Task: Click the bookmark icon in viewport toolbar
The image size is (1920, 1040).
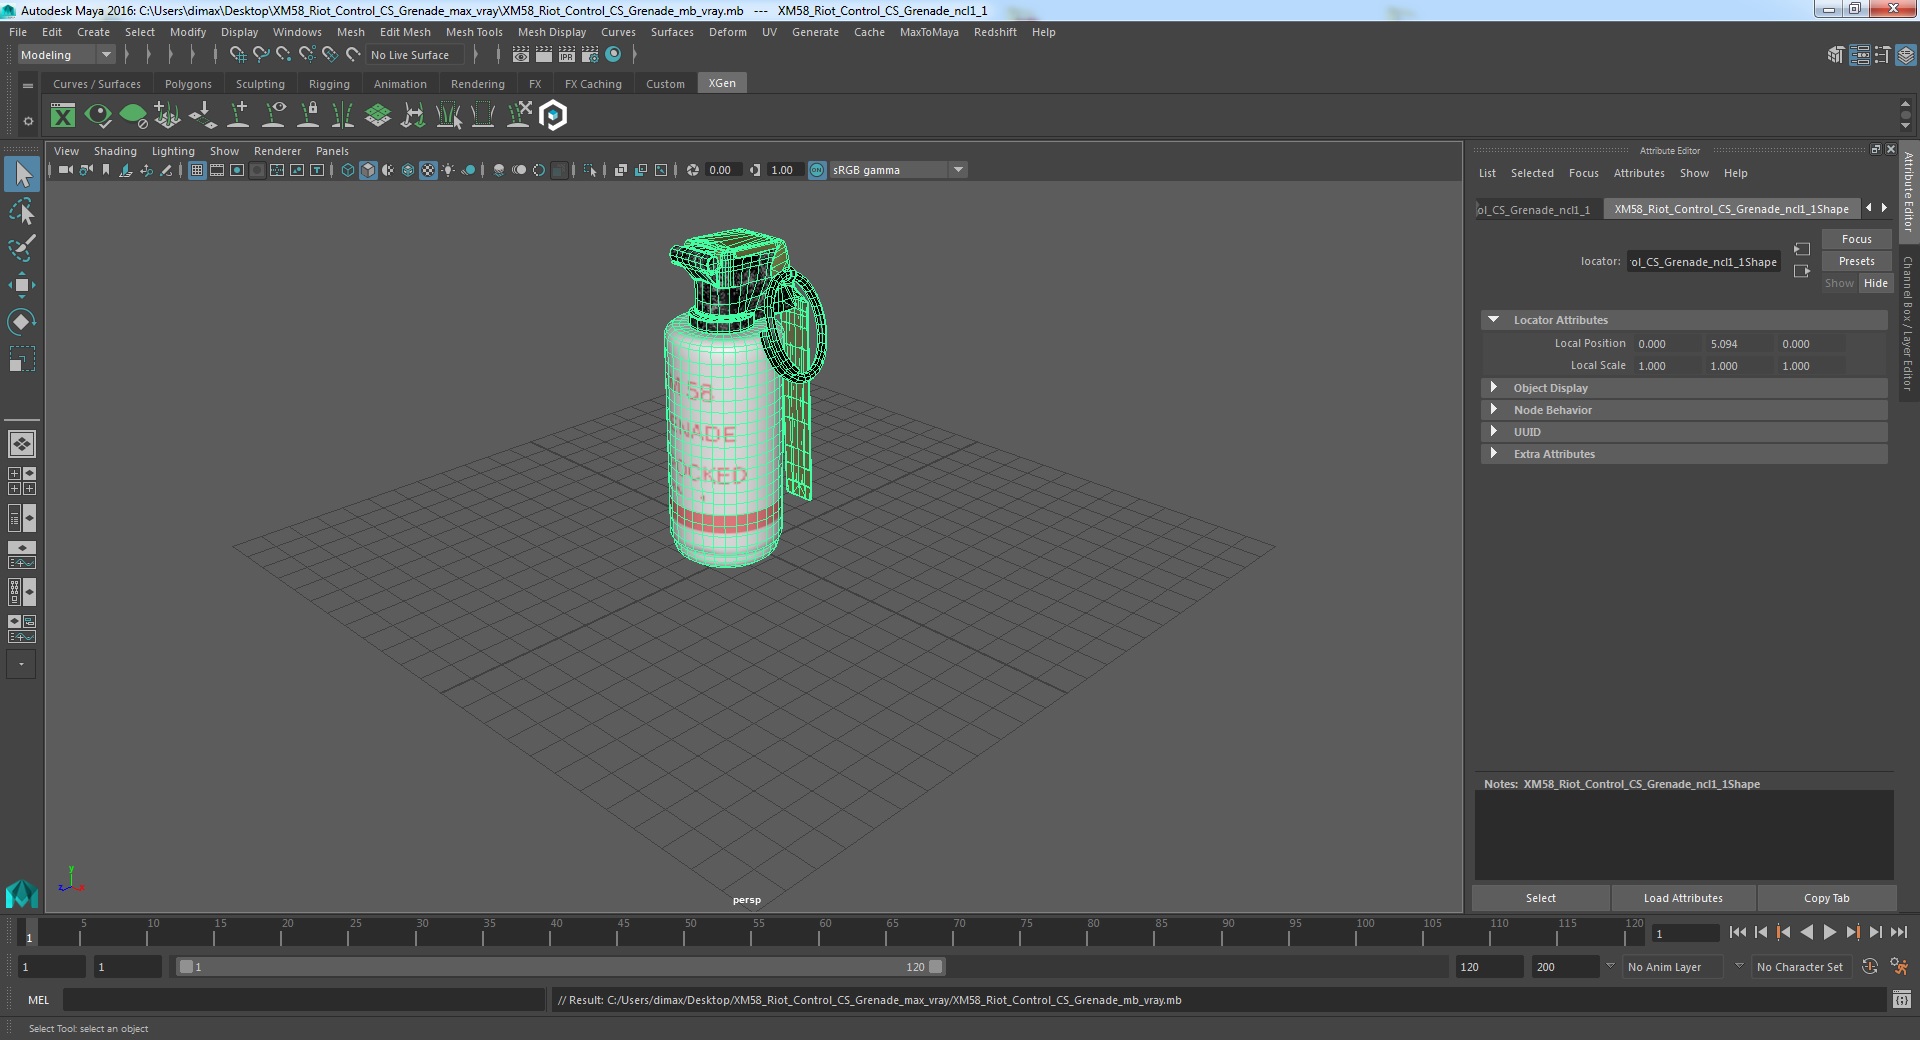Action: pos(106,170)
